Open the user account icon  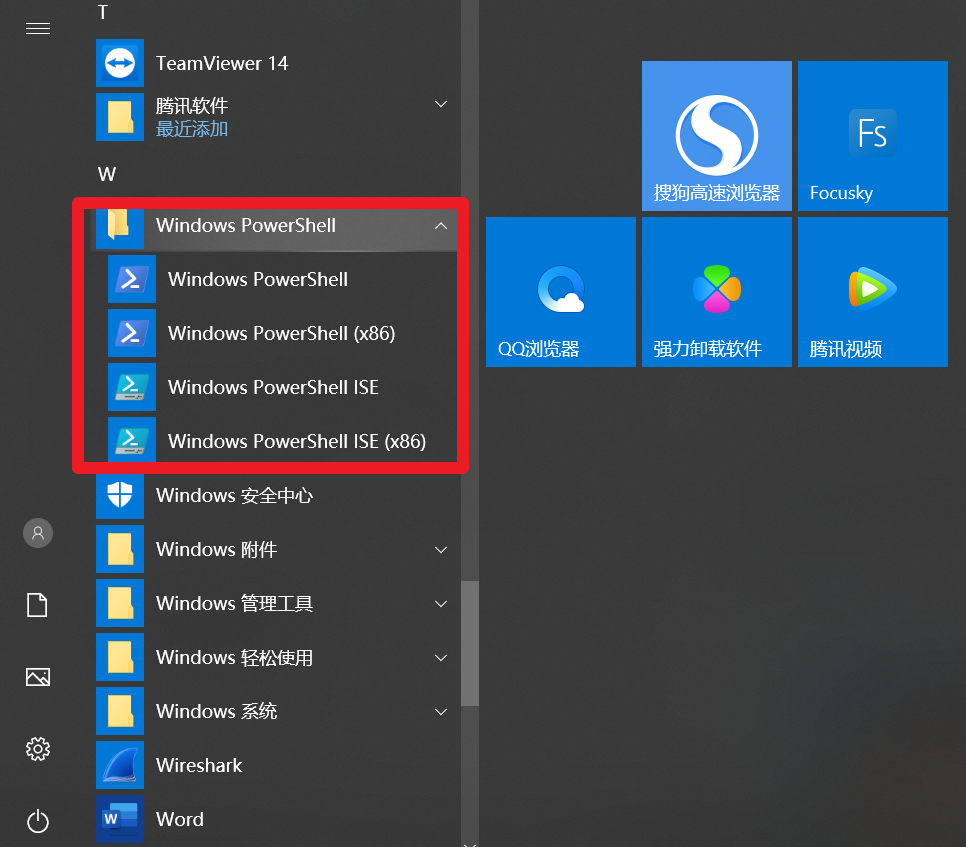tap(38, 533)
